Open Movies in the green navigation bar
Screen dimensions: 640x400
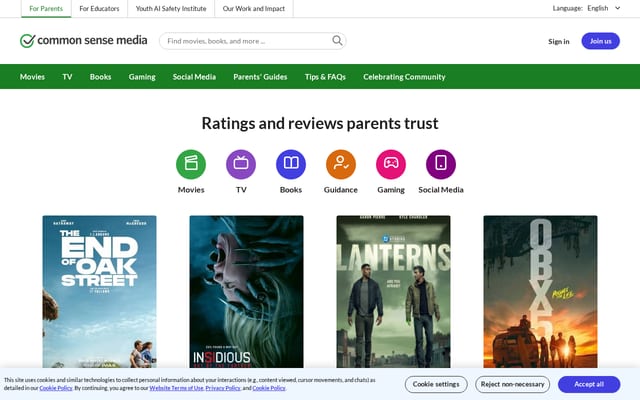point(32,77)
